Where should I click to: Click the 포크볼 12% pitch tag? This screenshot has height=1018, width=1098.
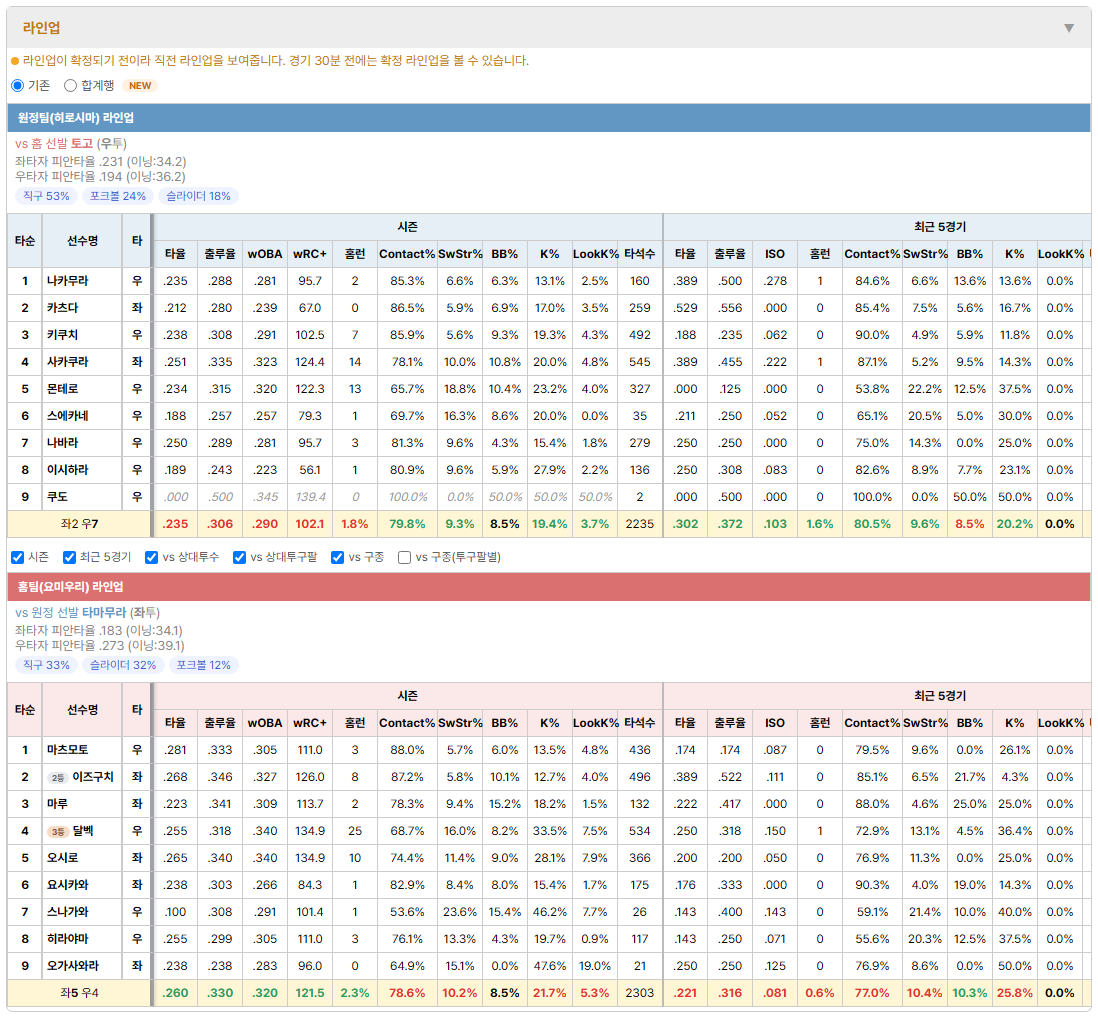[x=204, y=665]
